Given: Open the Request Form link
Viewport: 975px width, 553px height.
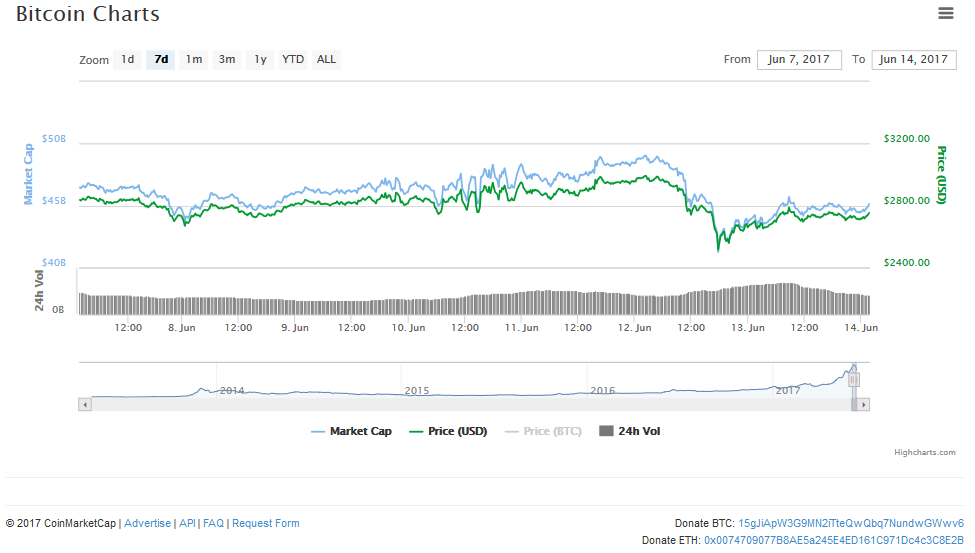Looking at the screenshot, I should point(266,523).
